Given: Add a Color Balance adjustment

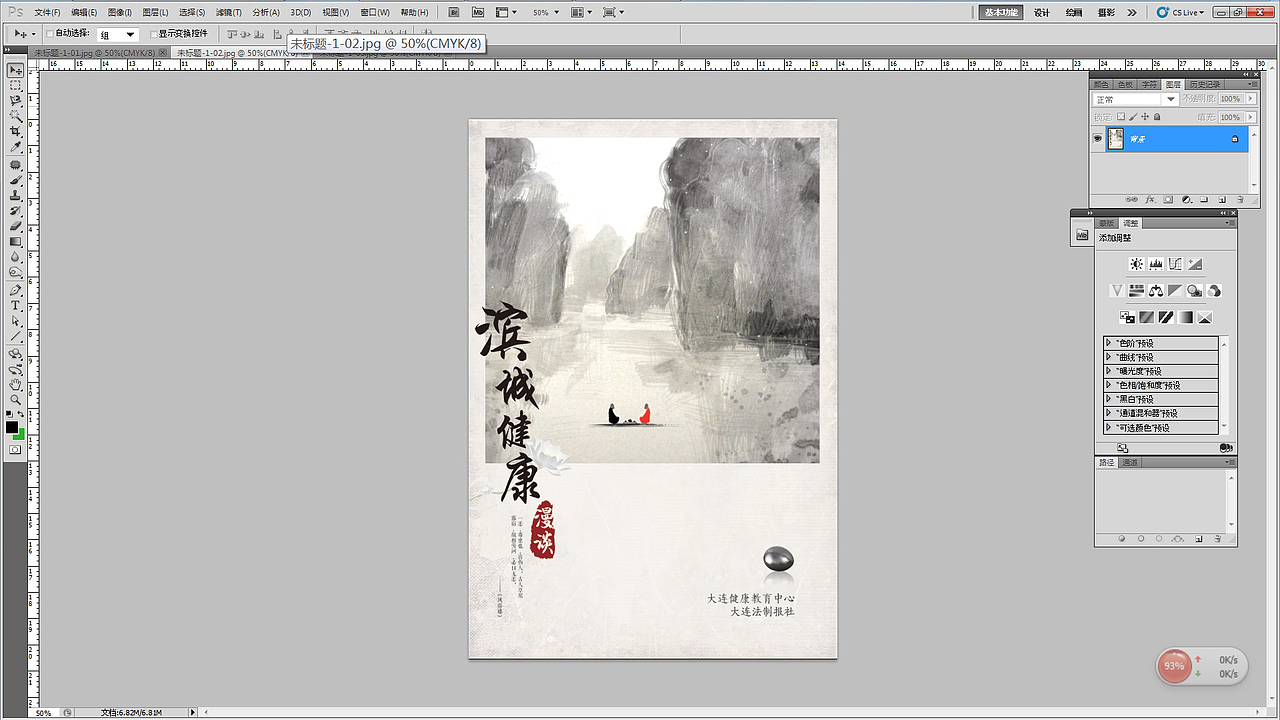Looking at the screenshot, I should point(1156,291).
